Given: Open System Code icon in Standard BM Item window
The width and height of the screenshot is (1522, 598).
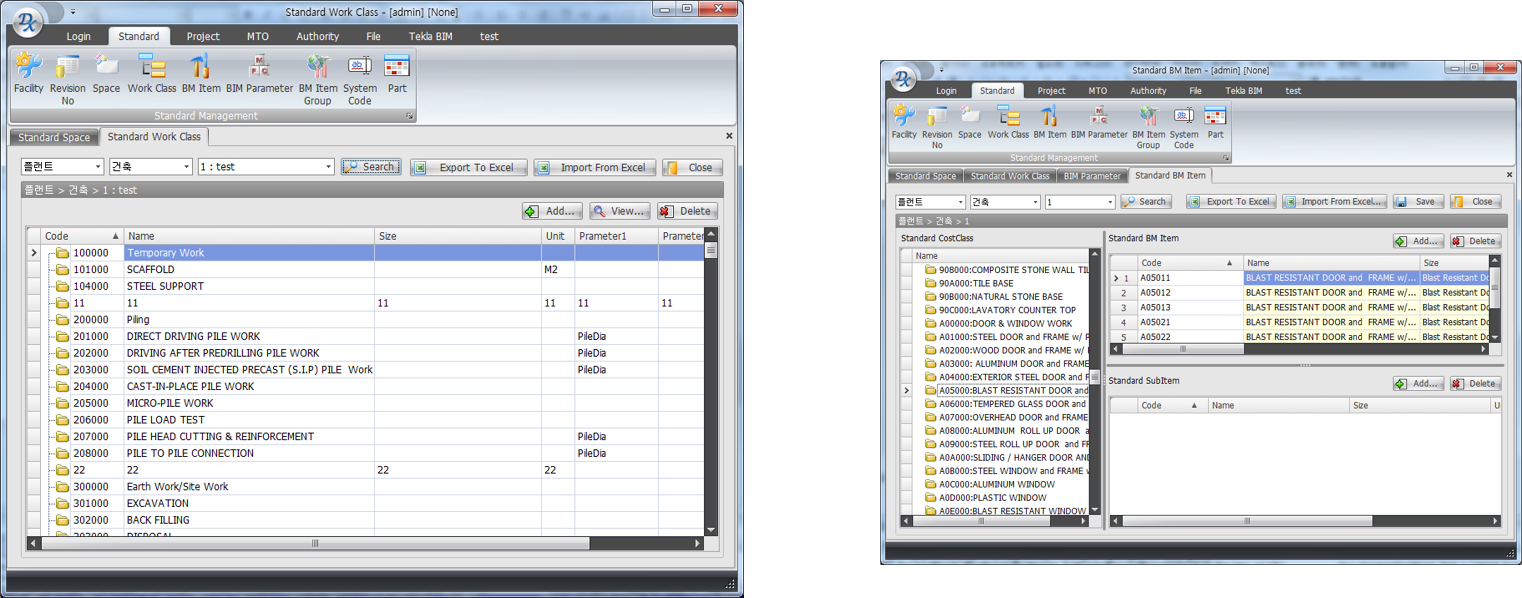Looking at the screenshot, I should (1184, 124).
